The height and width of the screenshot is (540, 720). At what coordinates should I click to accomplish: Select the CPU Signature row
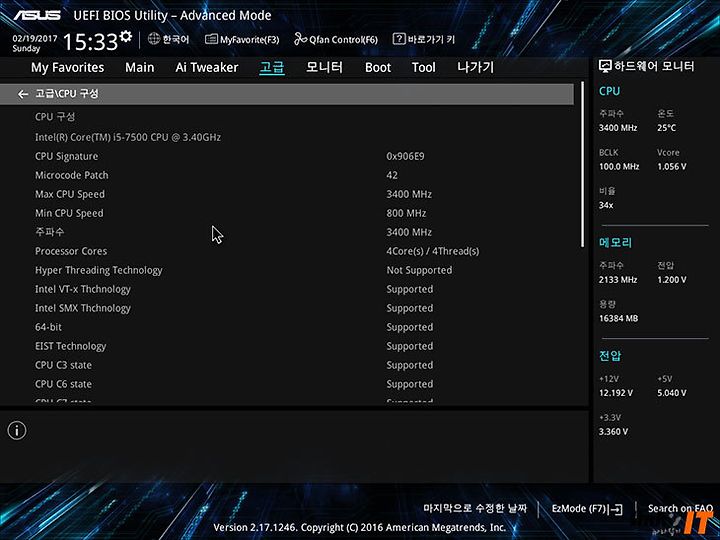coord(287,156)
